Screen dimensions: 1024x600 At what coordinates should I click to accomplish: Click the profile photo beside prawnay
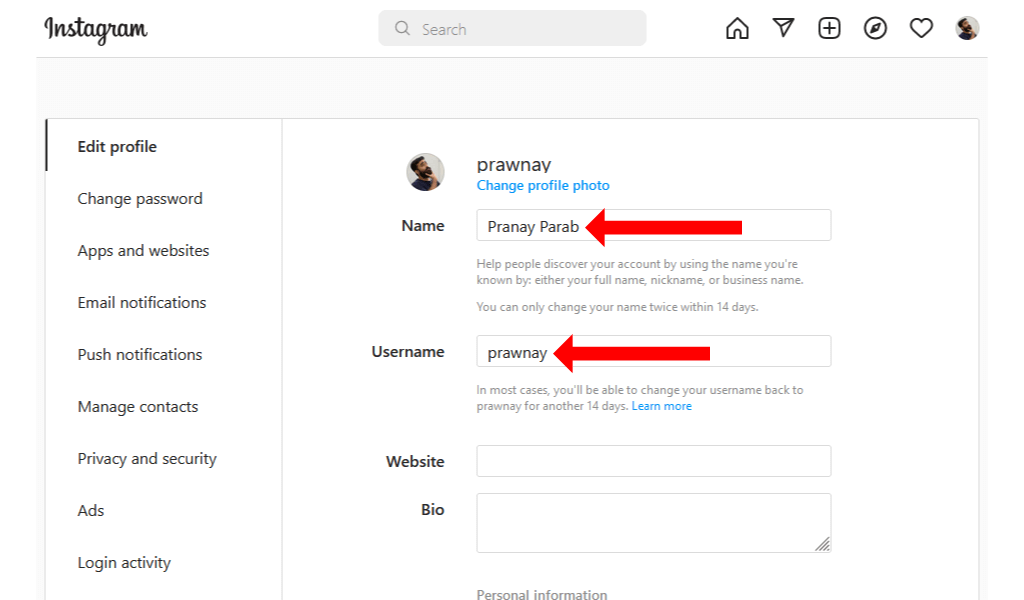point(425,172)
